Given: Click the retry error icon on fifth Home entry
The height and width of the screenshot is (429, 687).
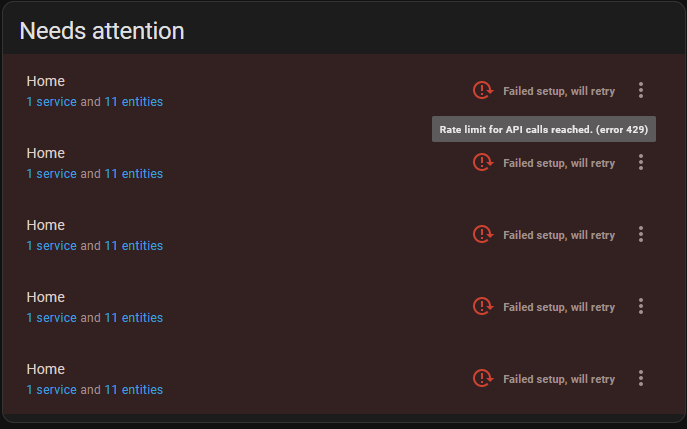Looking at the screenshot, I should coord(483,378).
